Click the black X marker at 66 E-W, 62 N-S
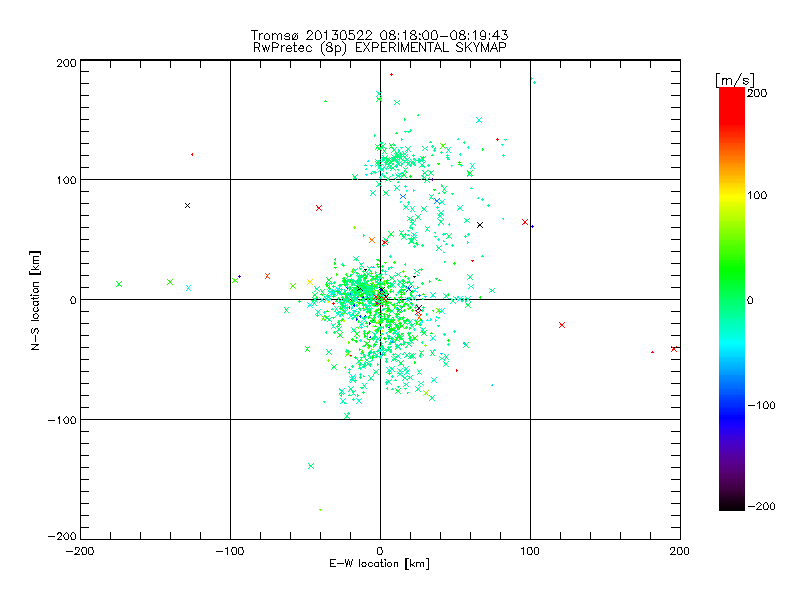 (480, 225)
